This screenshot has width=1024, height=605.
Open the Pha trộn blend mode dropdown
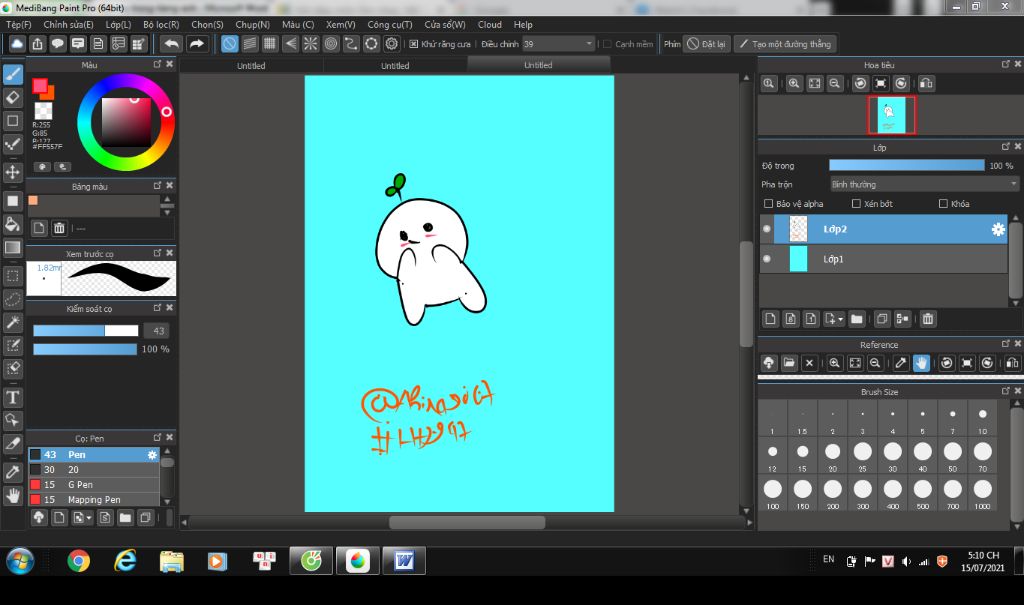(924, 184)
